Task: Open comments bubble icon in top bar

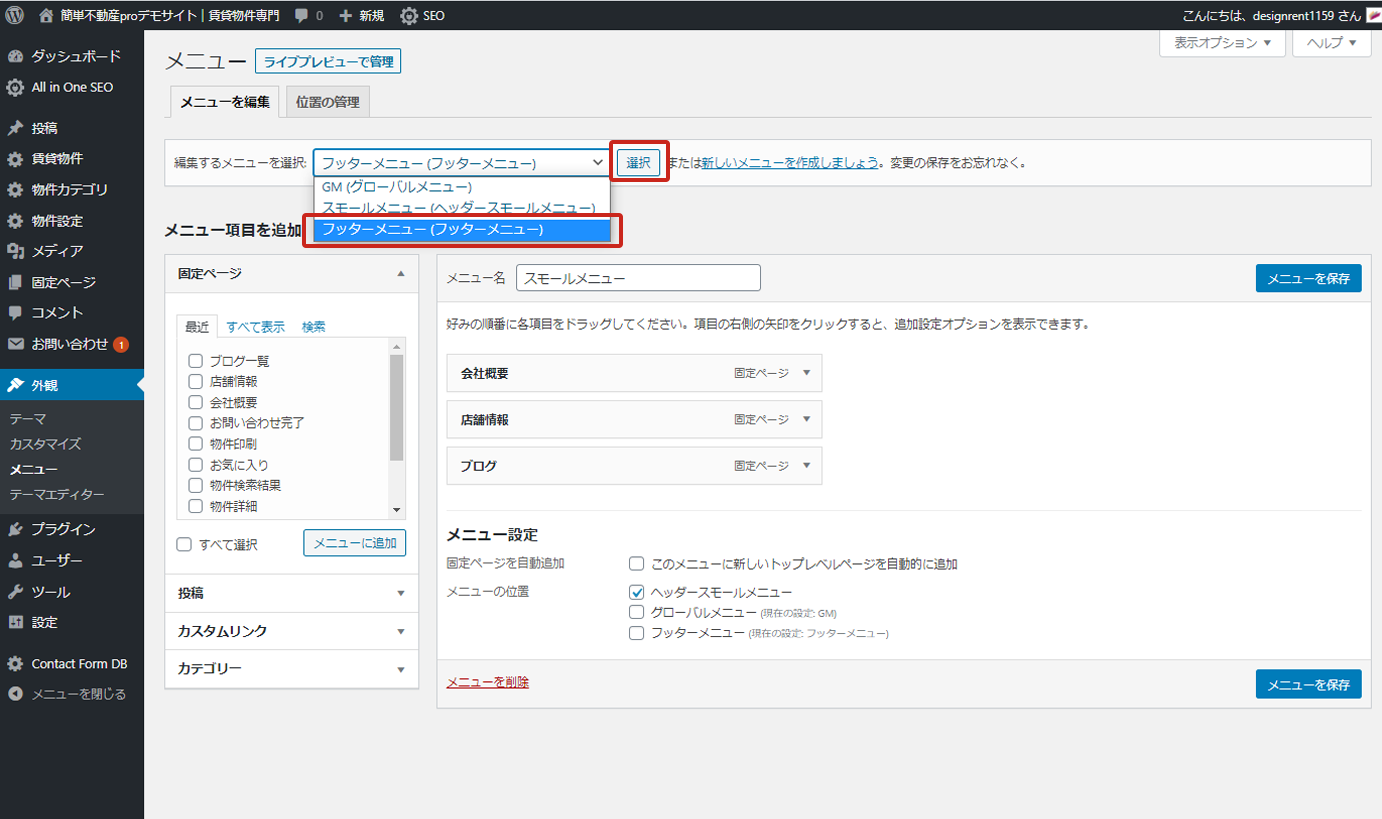Action: click(x=302, y=16)
